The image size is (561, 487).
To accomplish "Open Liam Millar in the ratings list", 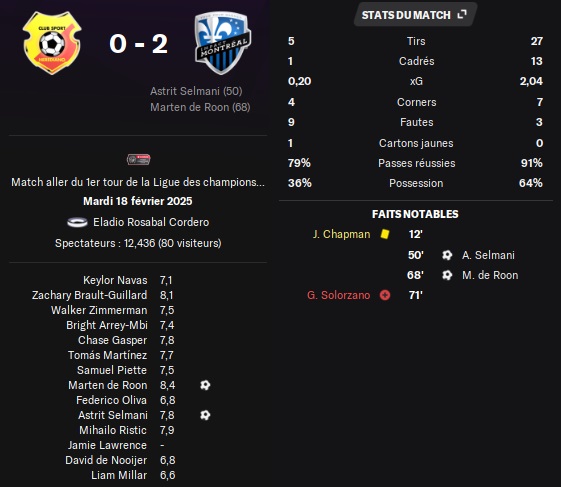I will click(x=119, y=475).
